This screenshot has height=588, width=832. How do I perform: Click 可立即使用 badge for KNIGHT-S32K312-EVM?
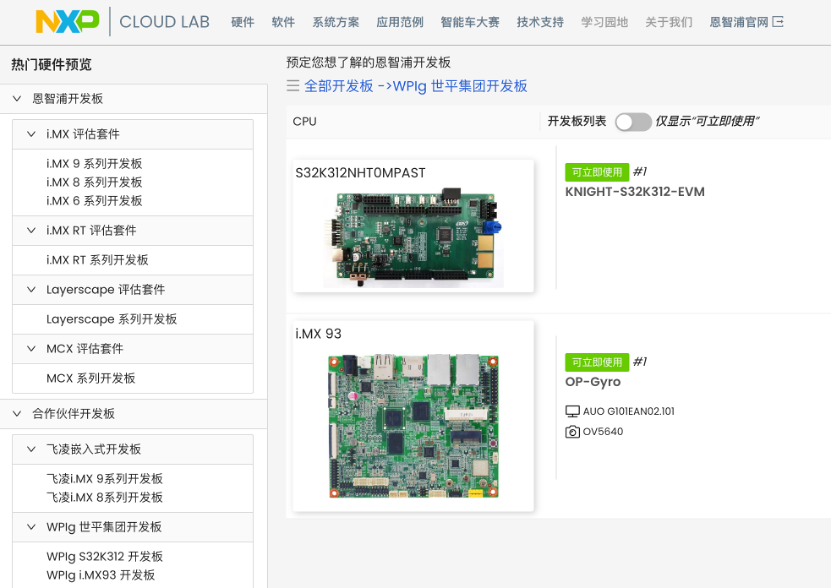(597, 172)
